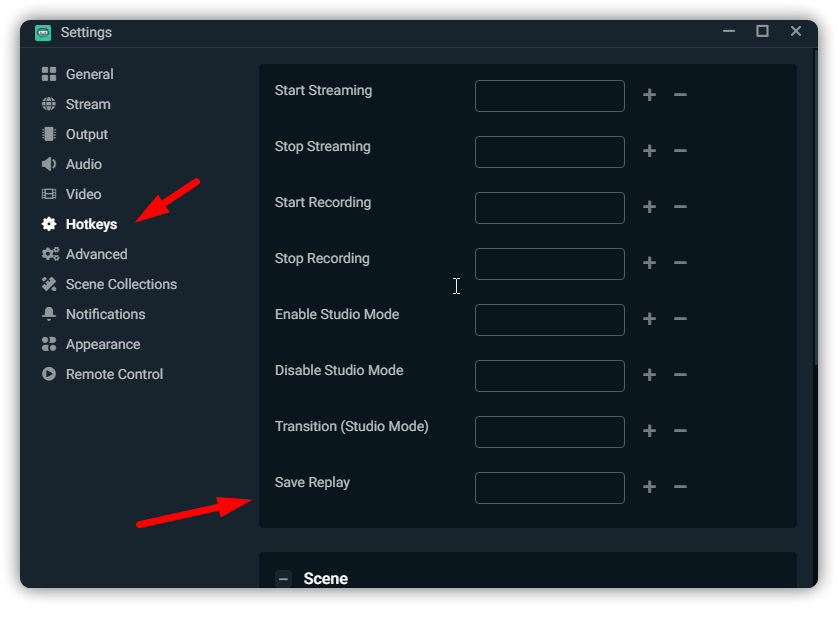Click the Output chip icon
The height and width of the screenshot is (638, 838).
pyautogui.click(x=48, y=134)
